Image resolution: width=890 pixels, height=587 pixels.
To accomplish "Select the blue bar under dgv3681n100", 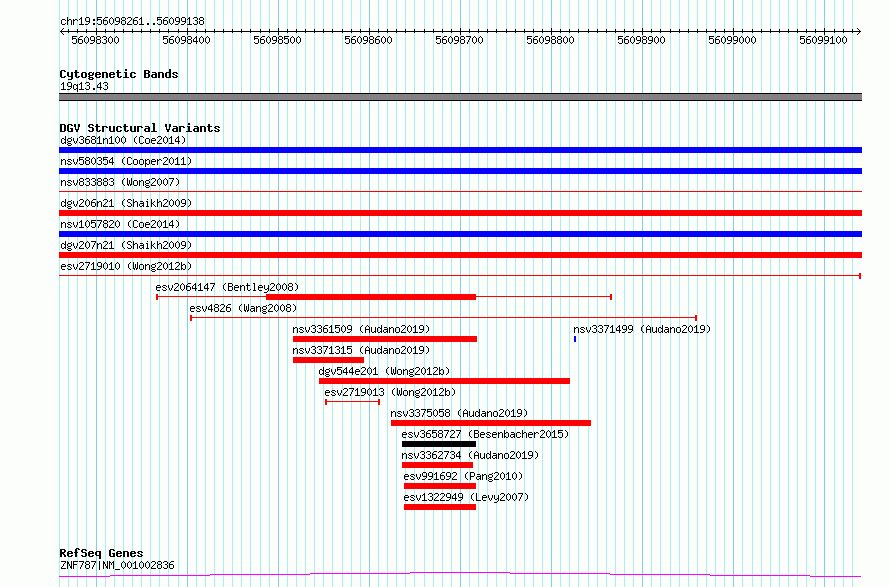I will point(460,150).
